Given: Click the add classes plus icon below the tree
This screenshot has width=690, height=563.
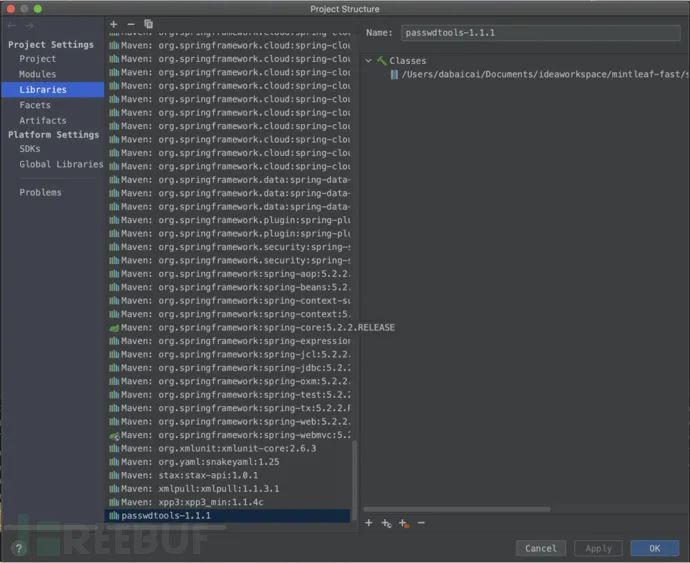Looking at the screenshot, I should point(369,523).
